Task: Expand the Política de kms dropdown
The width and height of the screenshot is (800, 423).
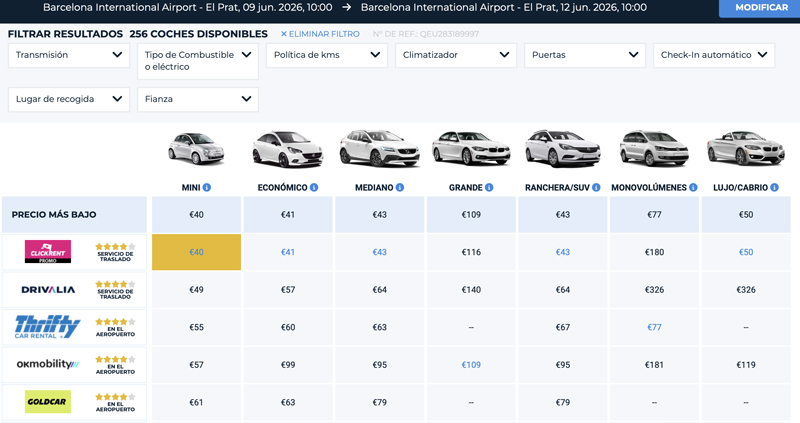Action: tap(327, 55)
